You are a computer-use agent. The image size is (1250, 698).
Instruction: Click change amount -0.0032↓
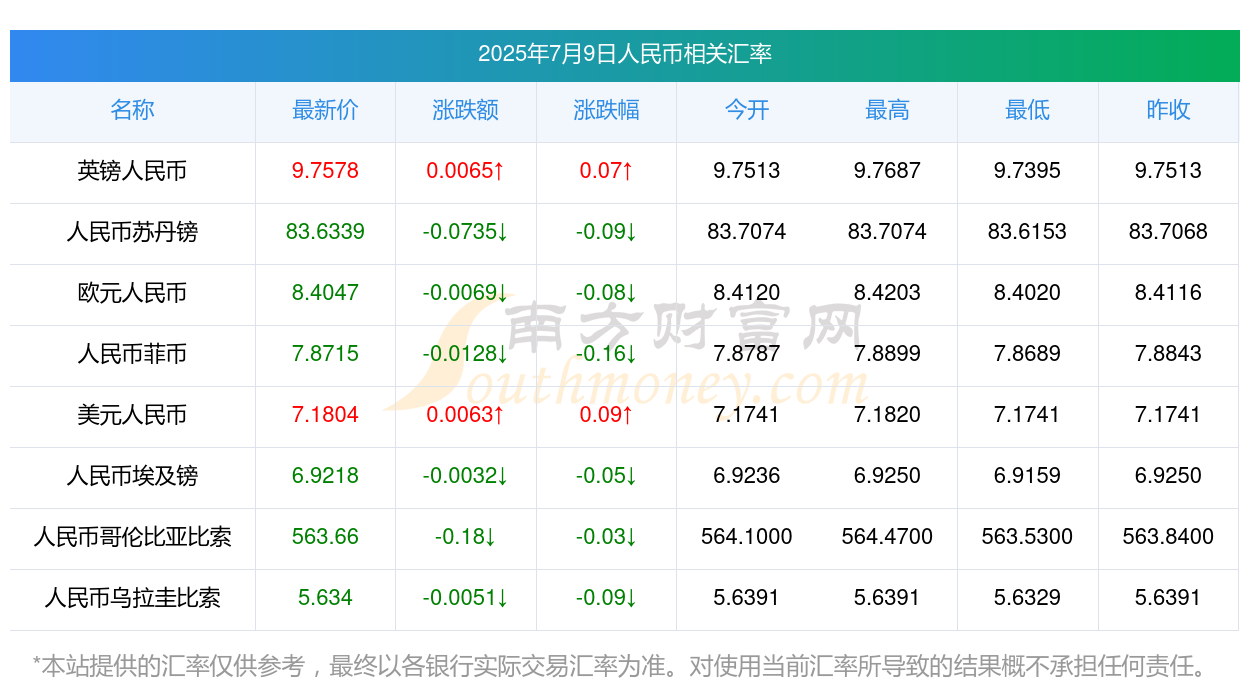pos(466,476)
